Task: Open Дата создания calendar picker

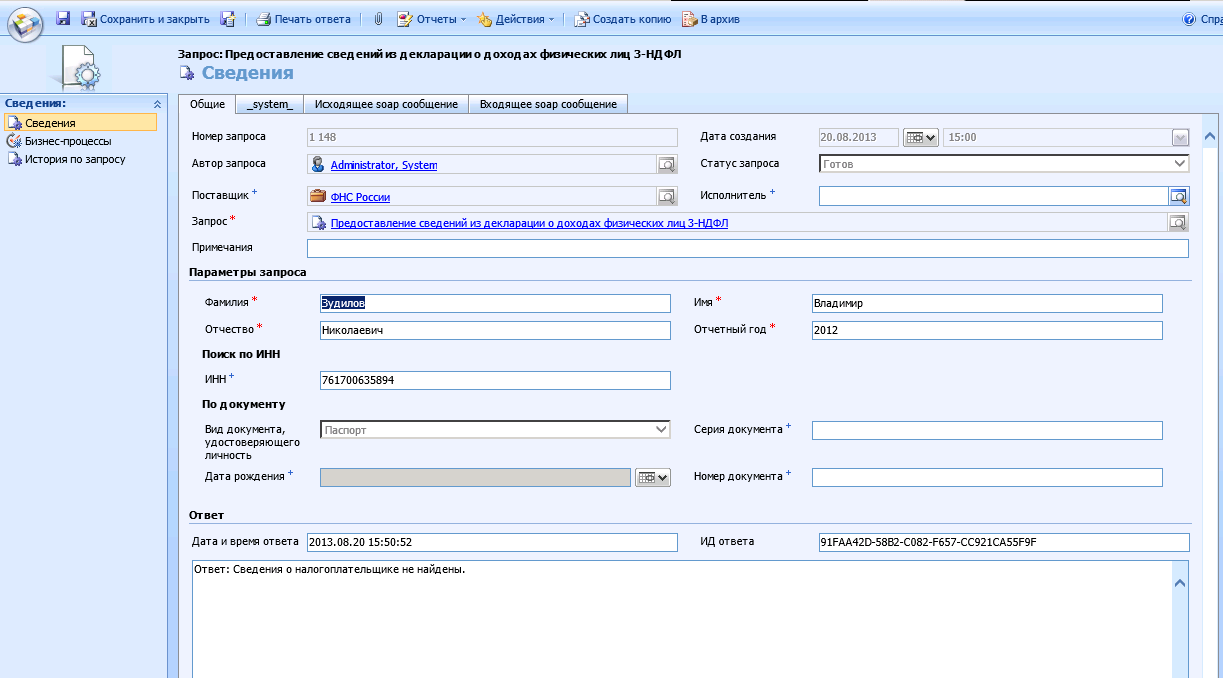Action: [920, 138]
